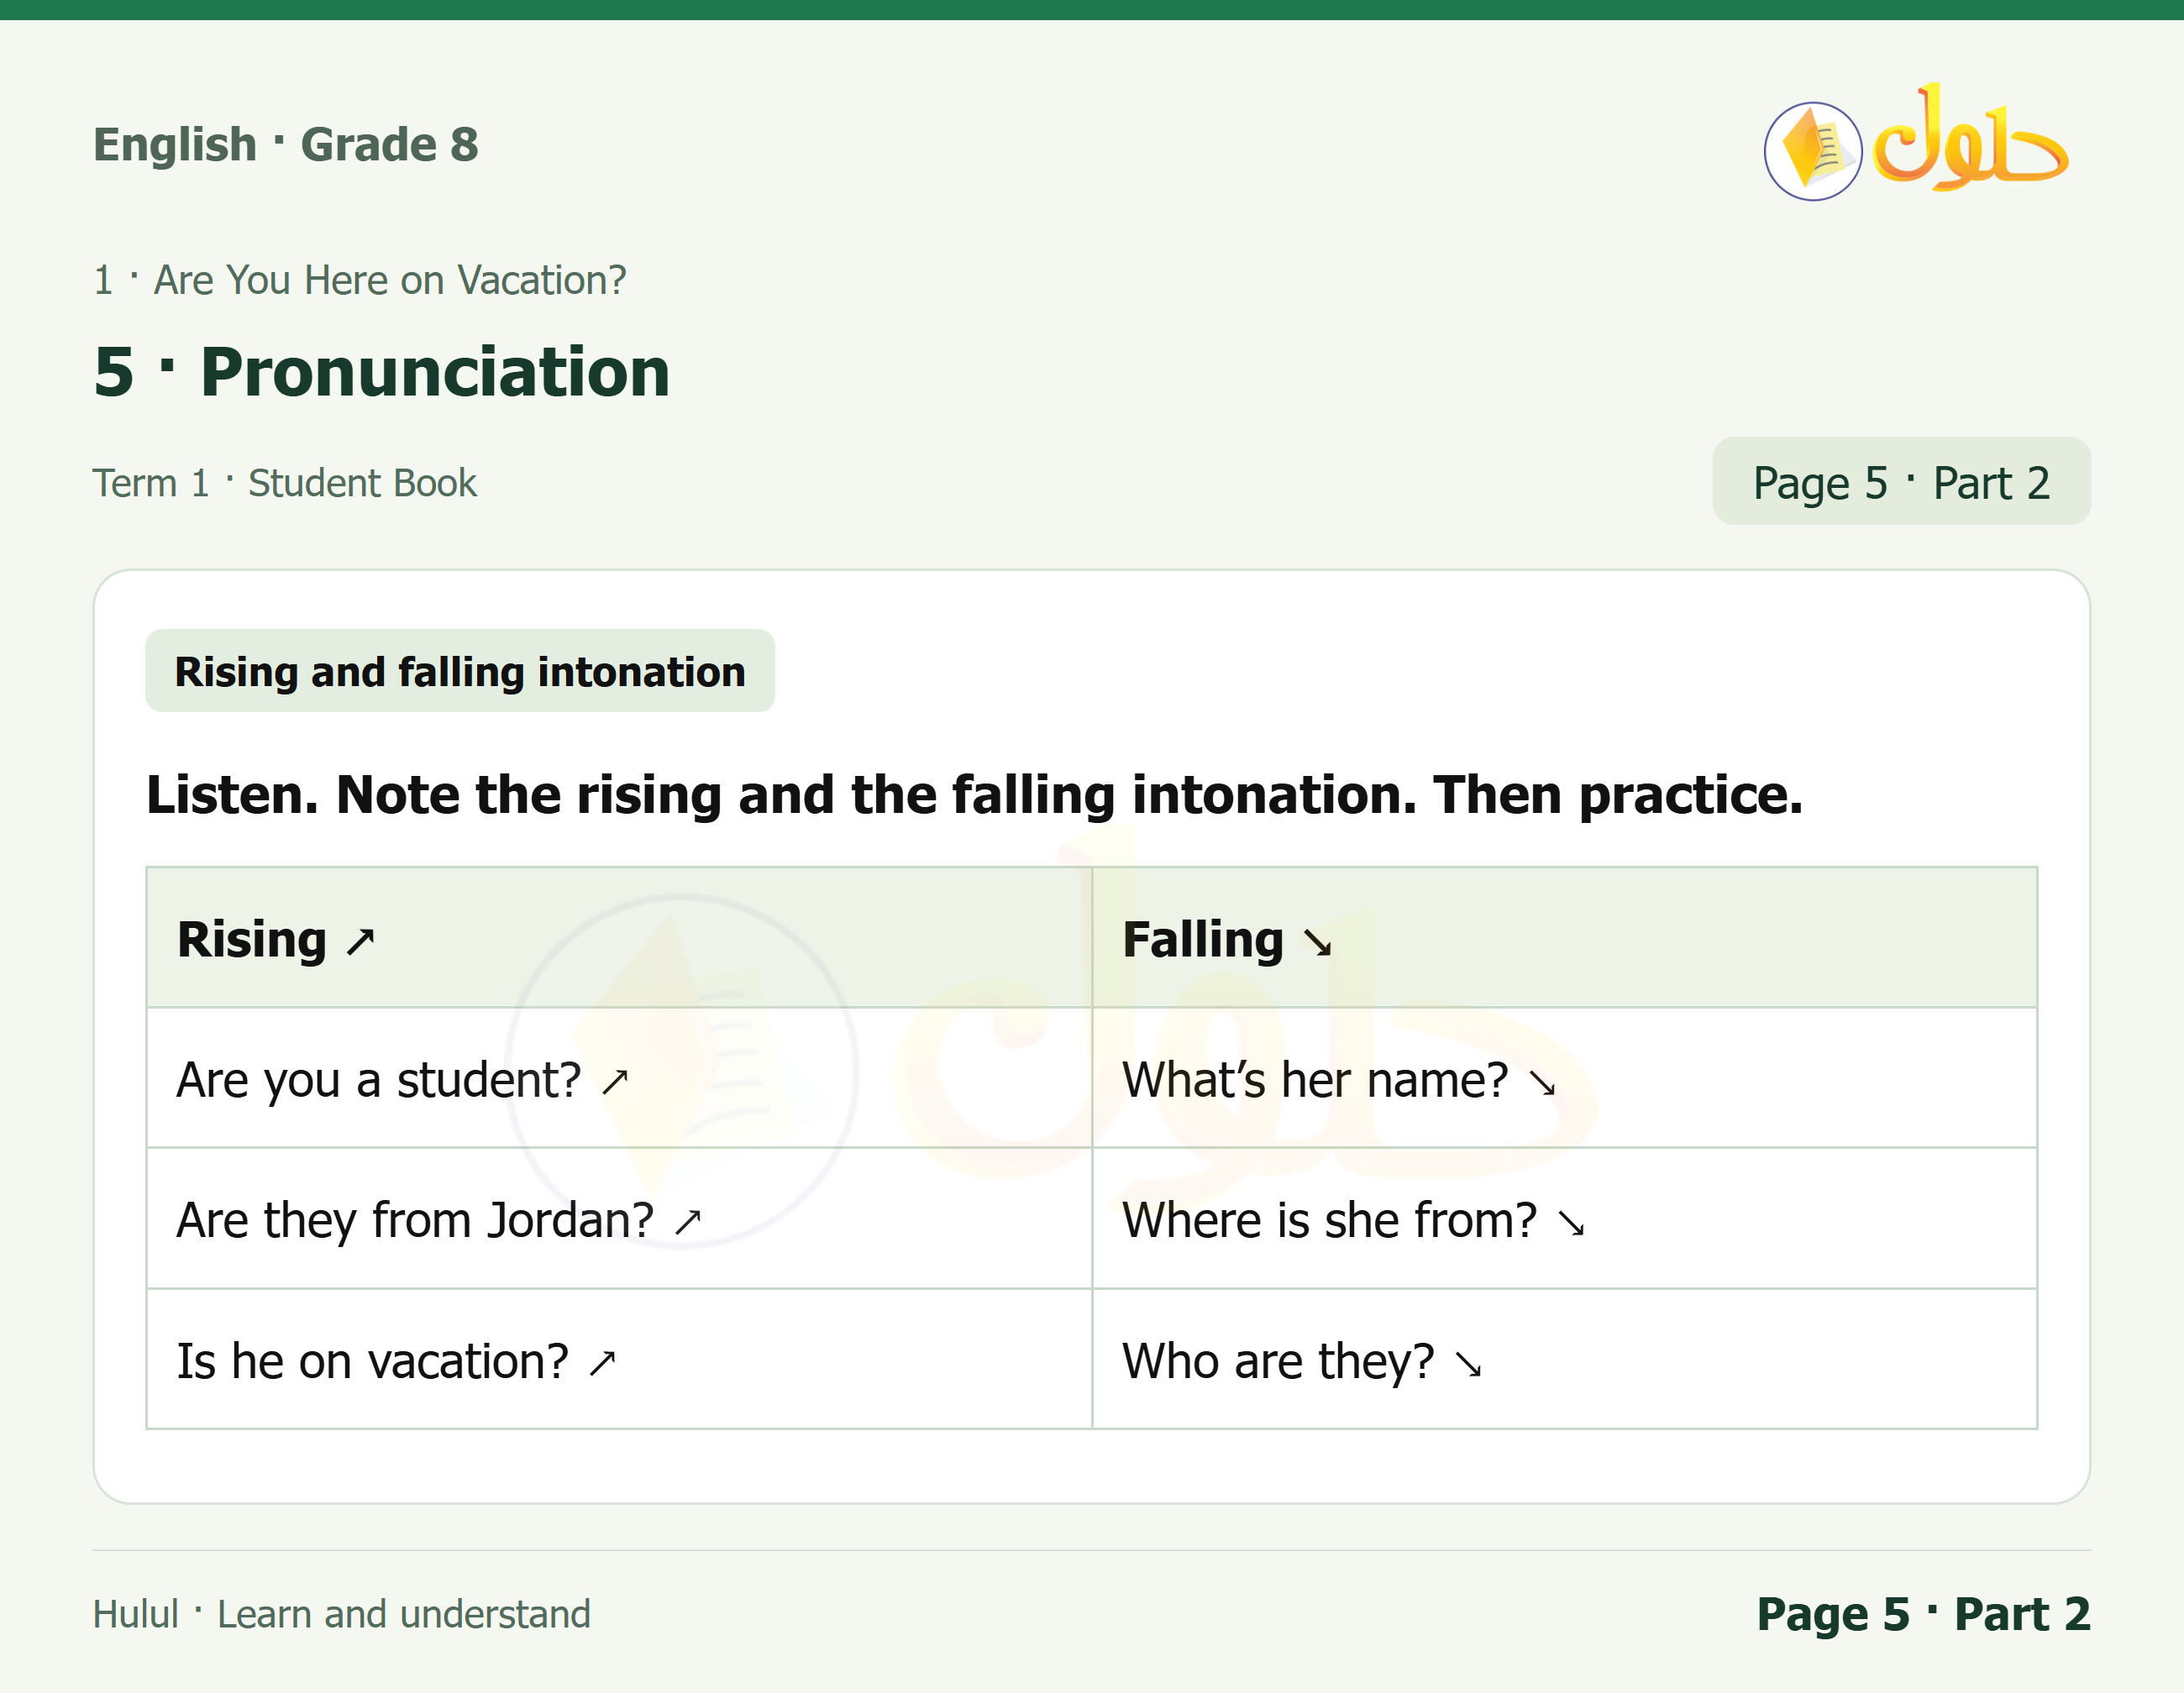The image size is (2184, 1693).
Task: Click the 'Page 5 · Part 2' badge
Action: [1901, 481]
